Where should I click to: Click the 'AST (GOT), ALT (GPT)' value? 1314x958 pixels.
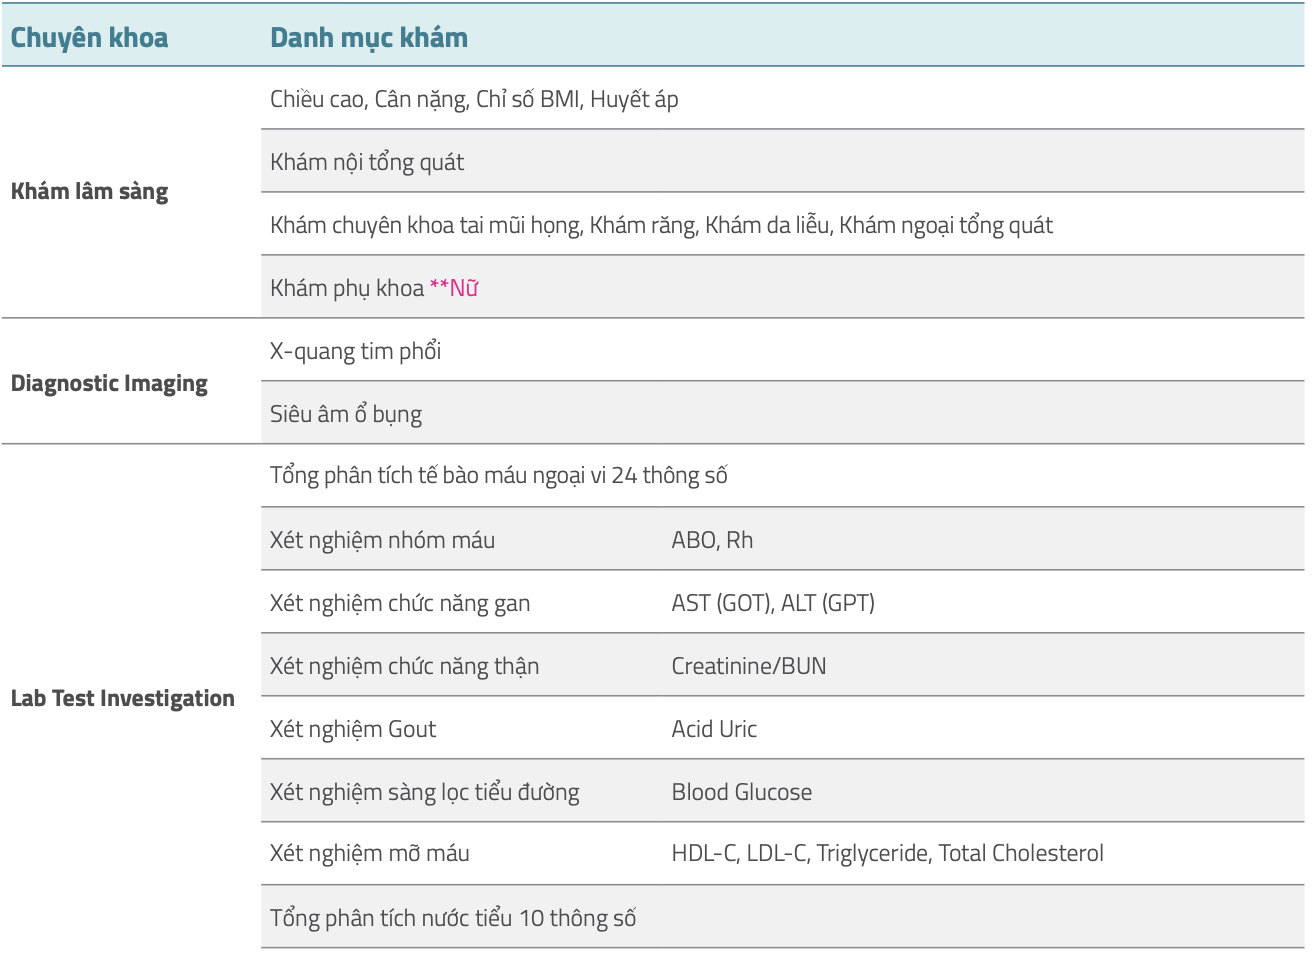[773, 603]
